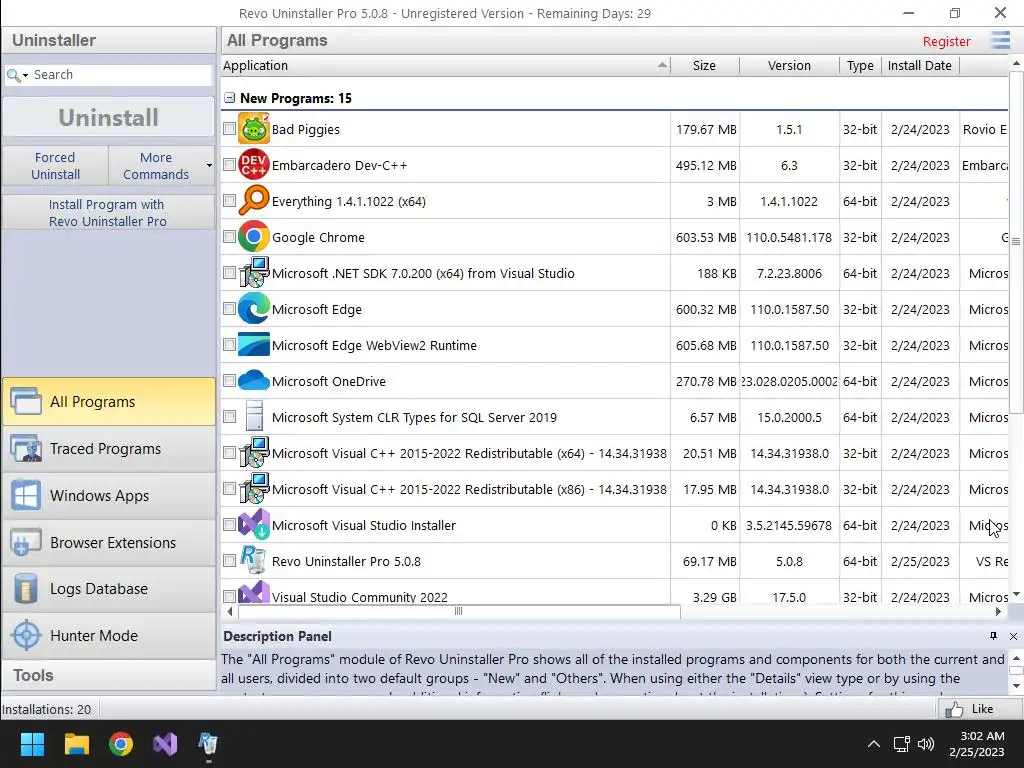
Task: Open the Logs Database module
Action: coord(109,588)
